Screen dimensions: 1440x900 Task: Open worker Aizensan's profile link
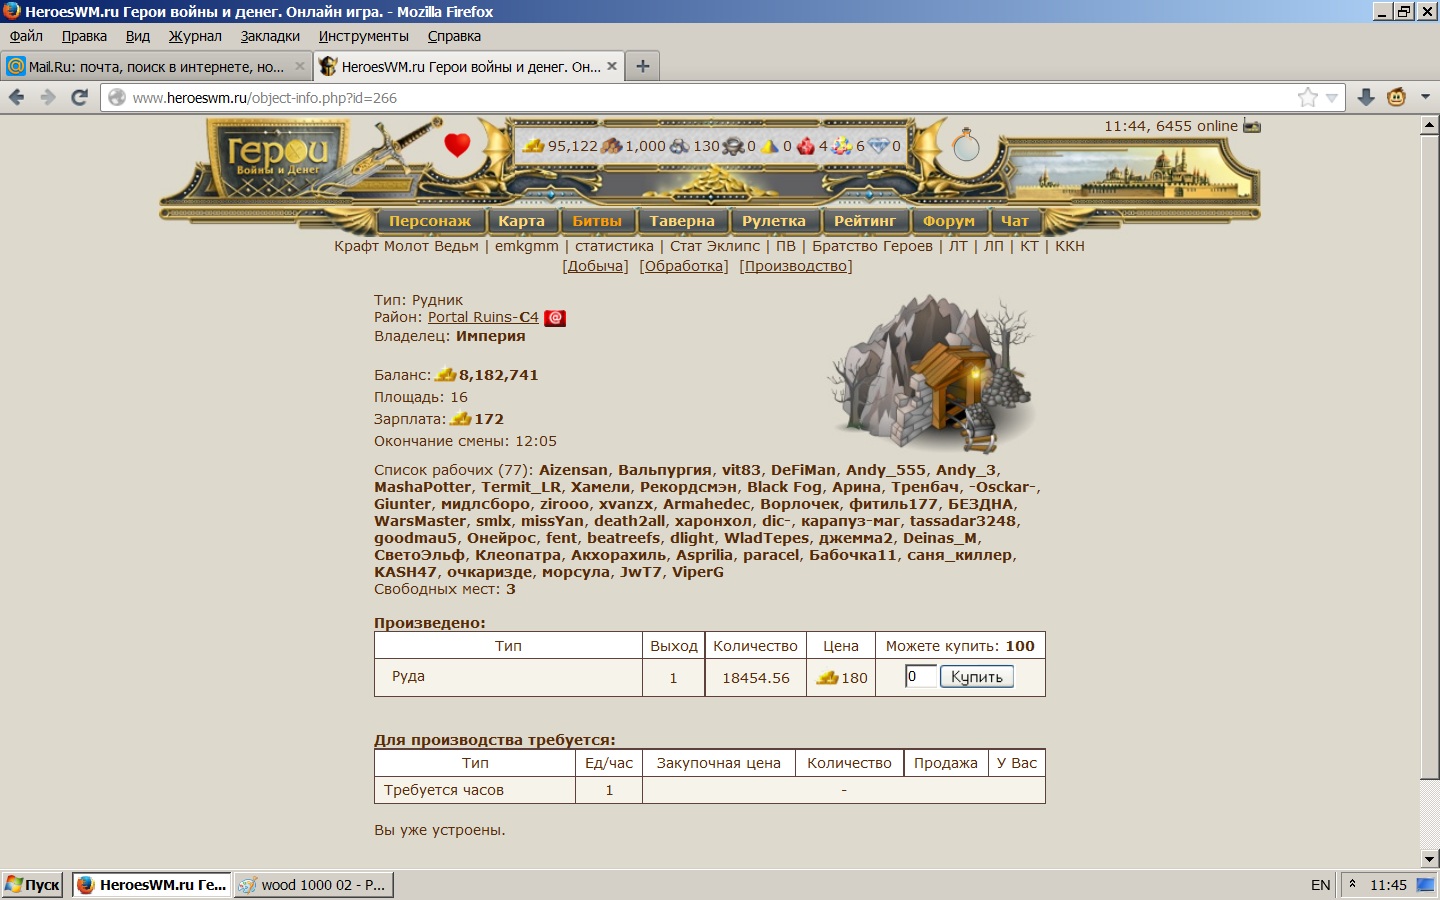point(573,470)
